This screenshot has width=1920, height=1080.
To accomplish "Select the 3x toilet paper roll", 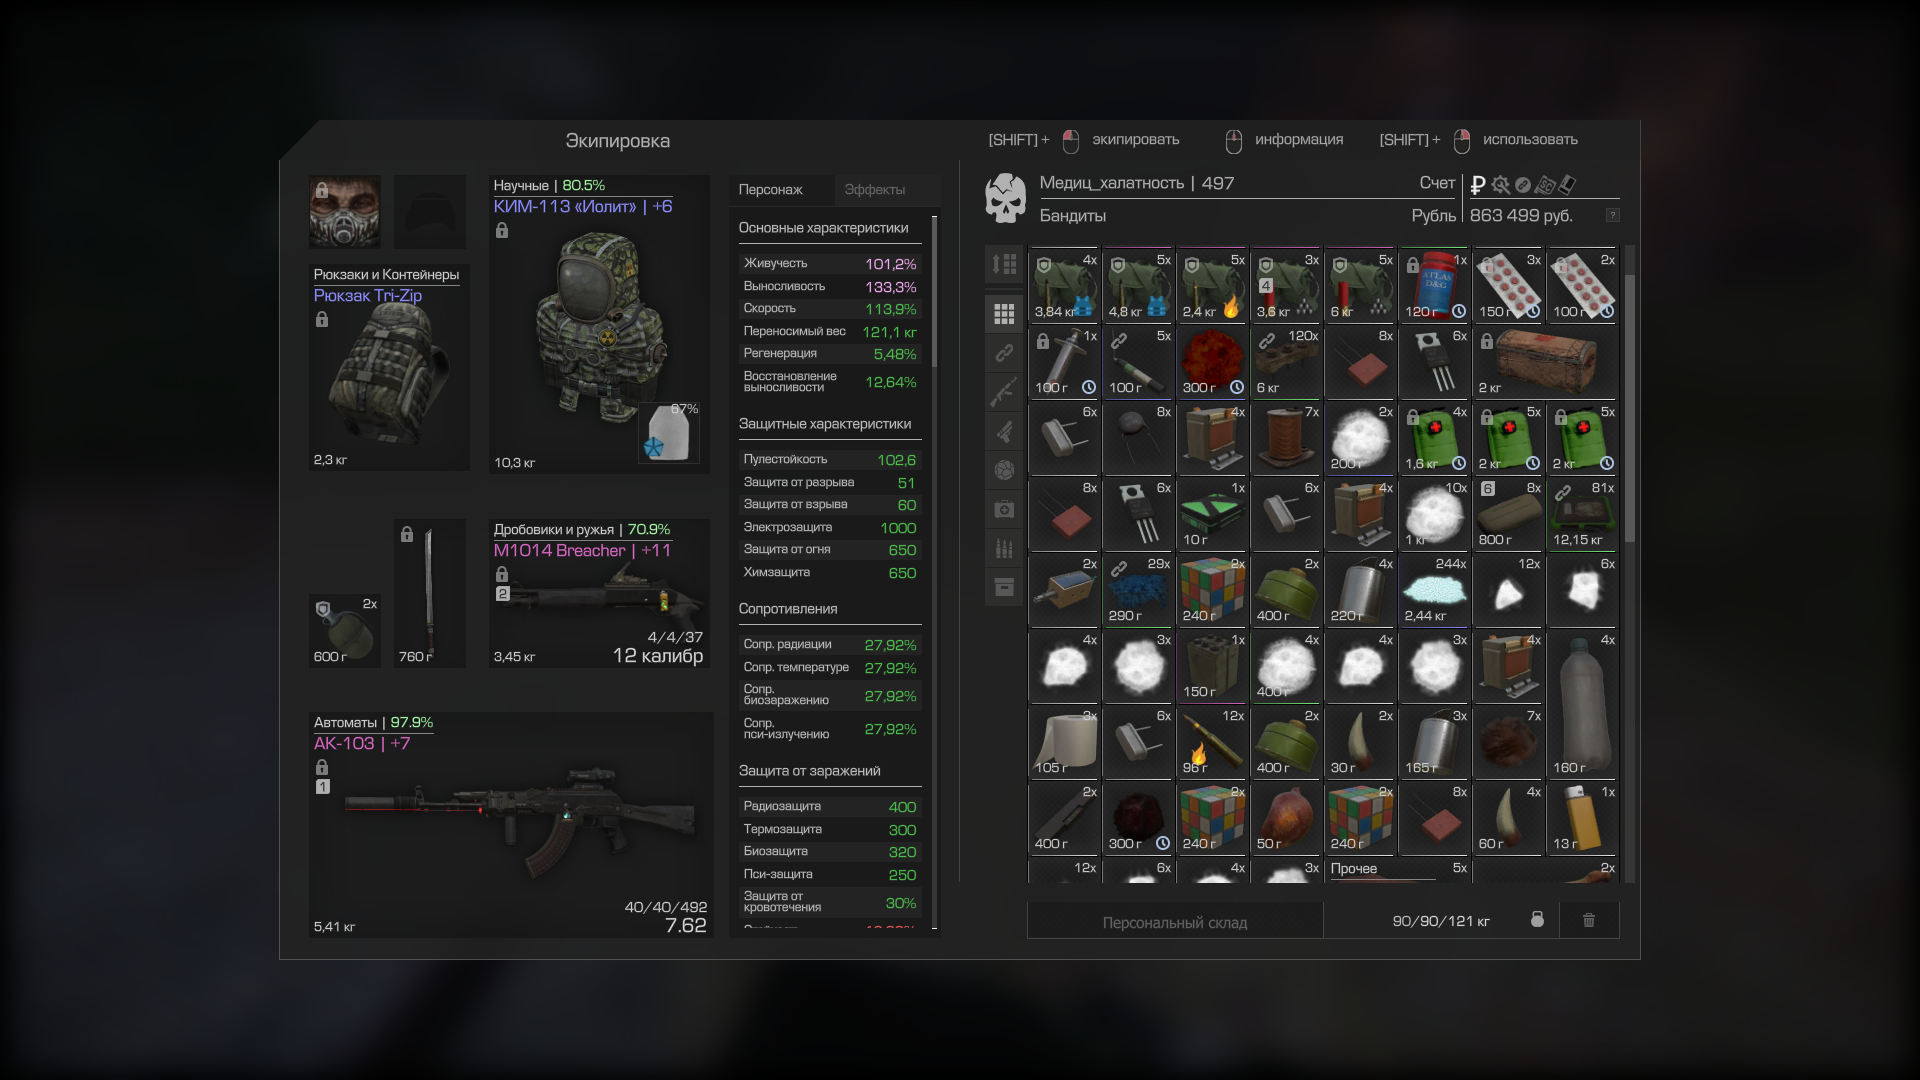I will [1065, 741].
